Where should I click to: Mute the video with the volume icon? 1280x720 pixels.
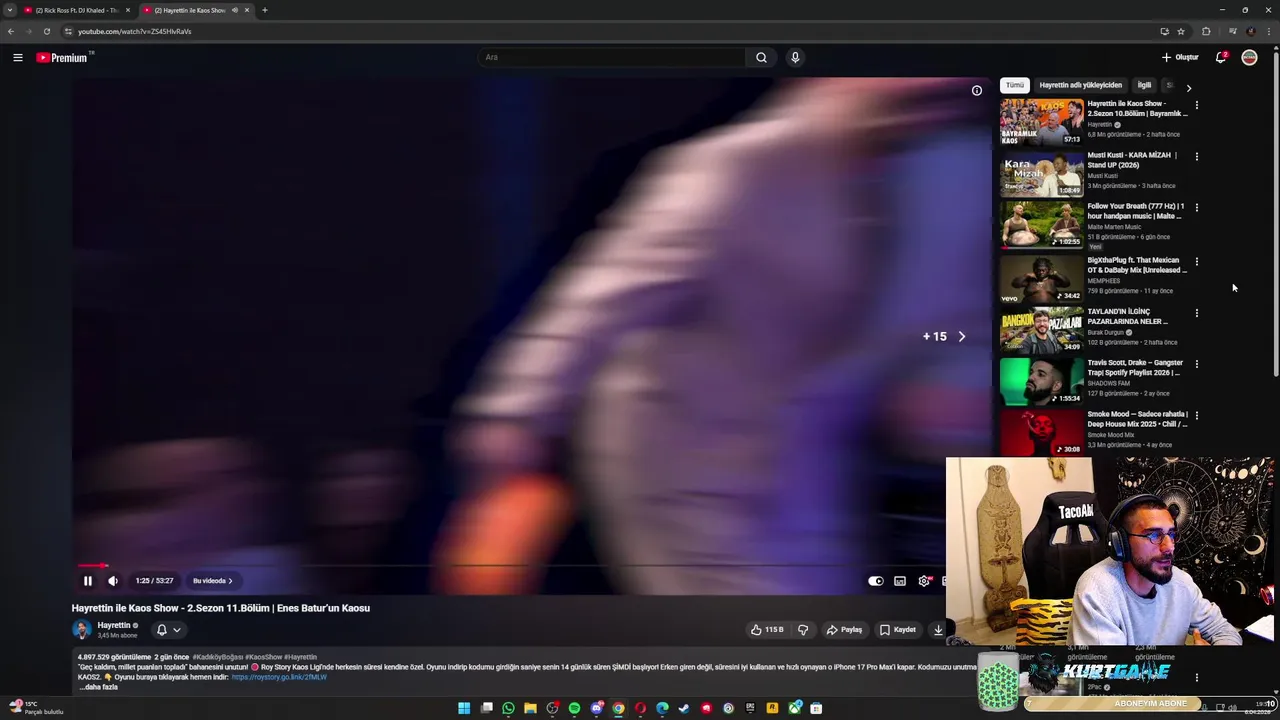click(x=113, y=581)
